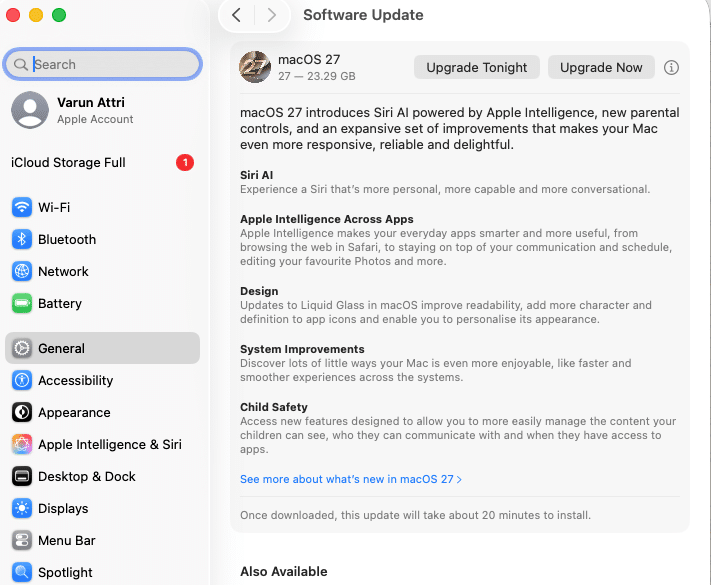
Task: Click the Software Update title
Action: coord(363,15)
